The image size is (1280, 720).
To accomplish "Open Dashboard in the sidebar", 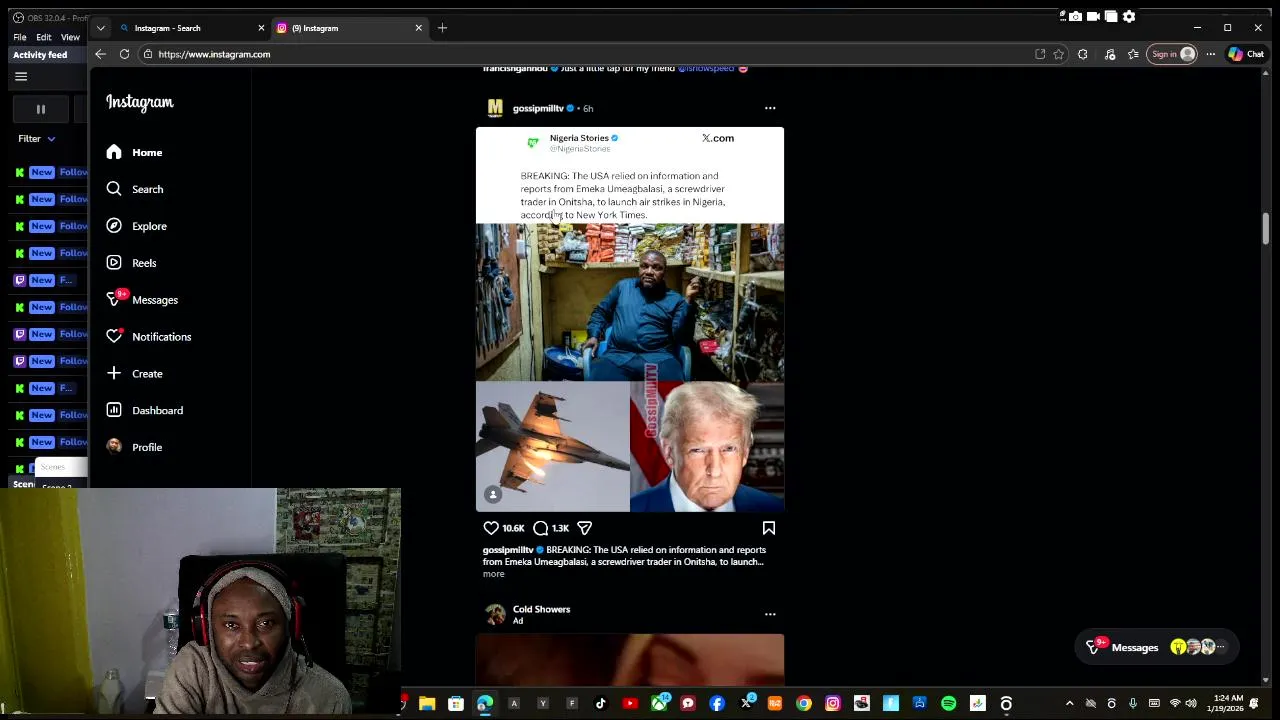I will [144, 410].
